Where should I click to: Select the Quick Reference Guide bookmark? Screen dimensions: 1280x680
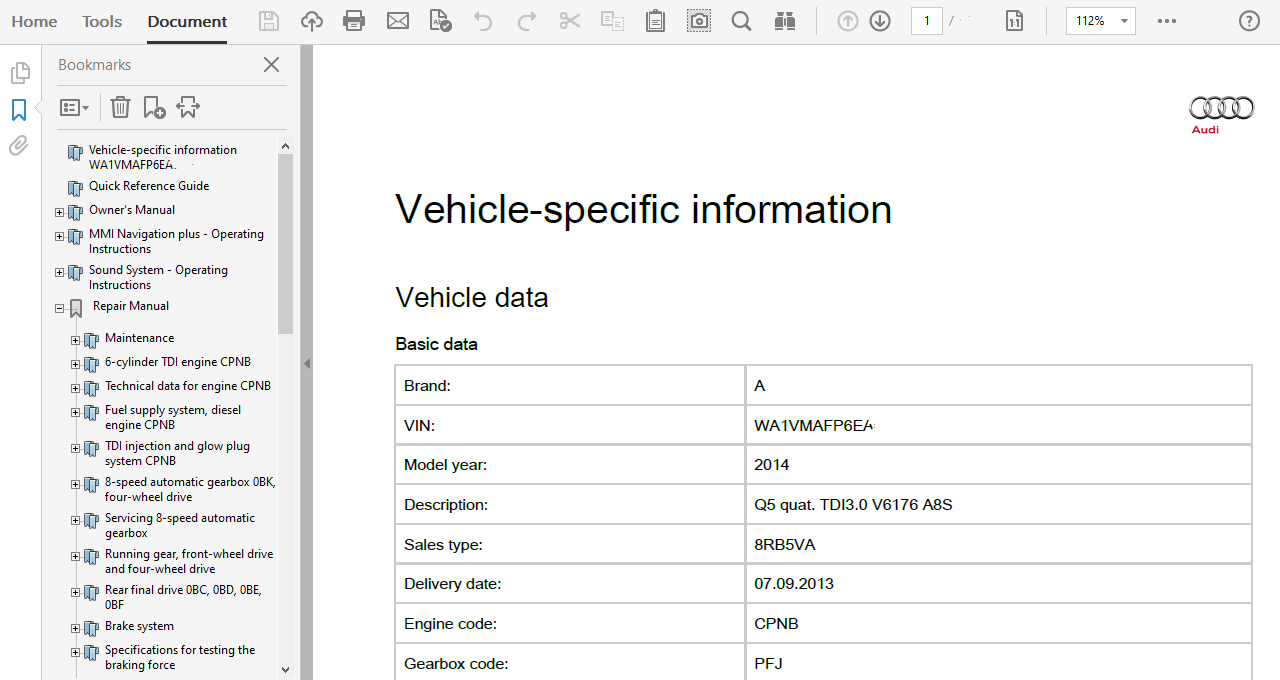click(150, 186)
